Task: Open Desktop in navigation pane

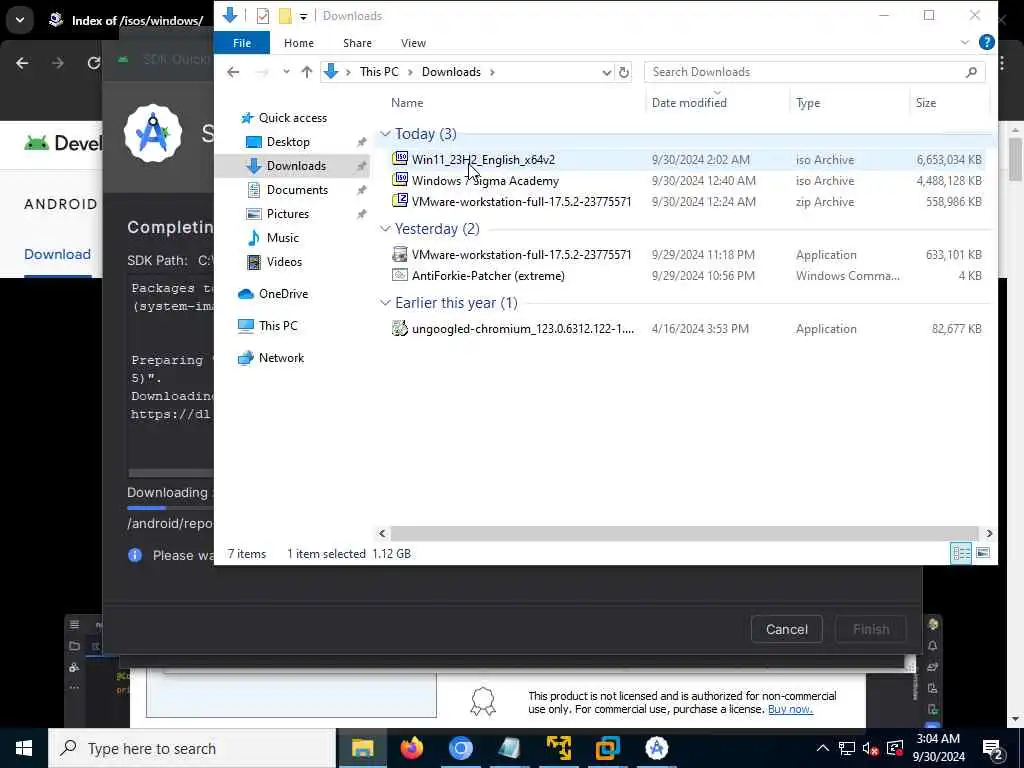Action: [288, 142]
